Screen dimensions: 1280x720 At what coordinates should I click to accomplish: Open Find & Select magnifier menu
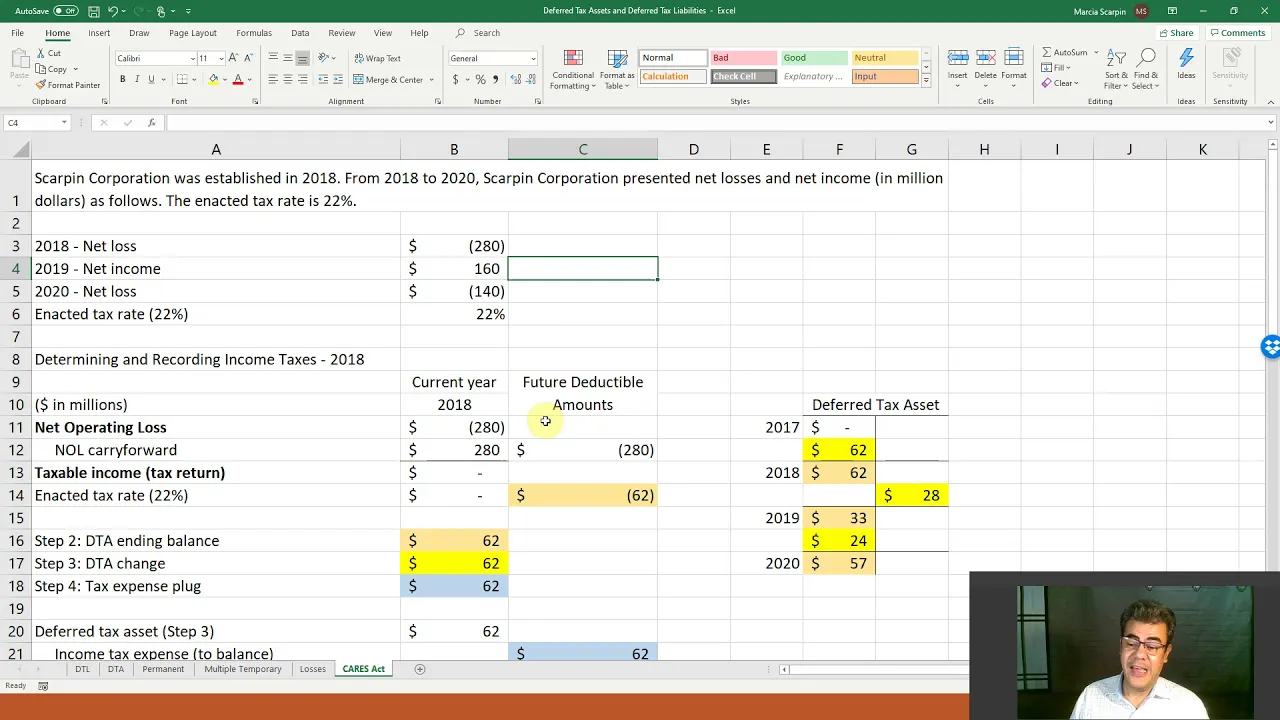tap(1146, 68)
